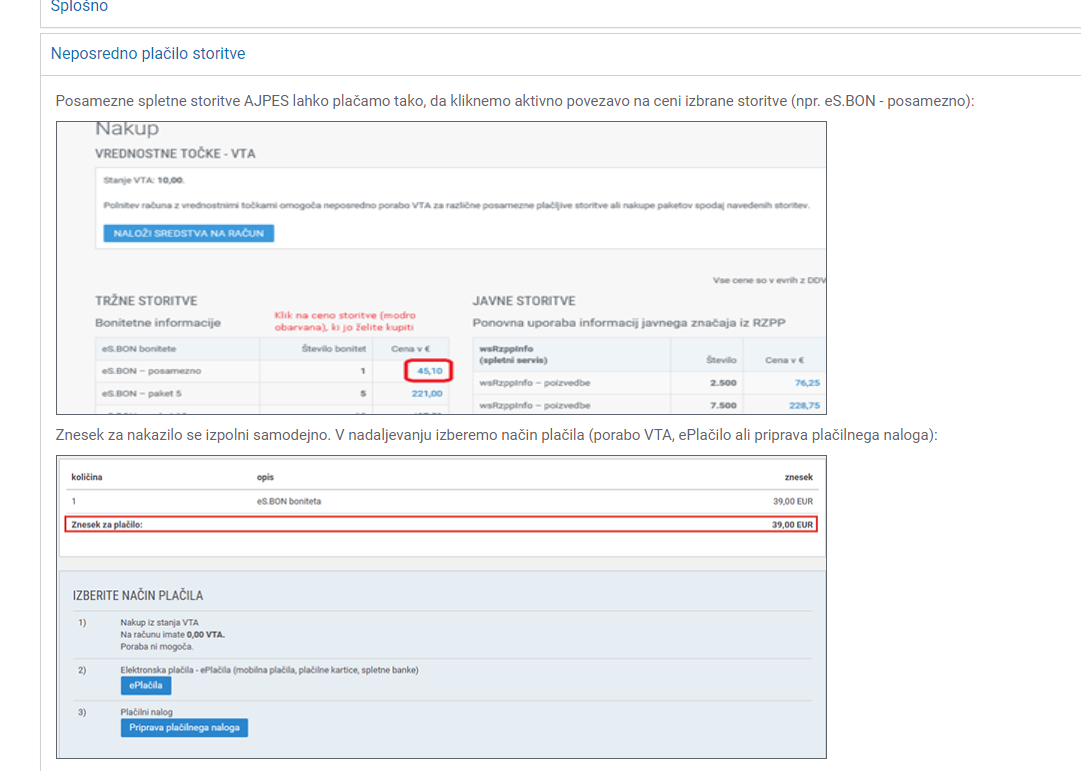Click the wsRzppInfo (spletni servis) column header
Screen dimensions: 1081x771
[x=513, y=354]
